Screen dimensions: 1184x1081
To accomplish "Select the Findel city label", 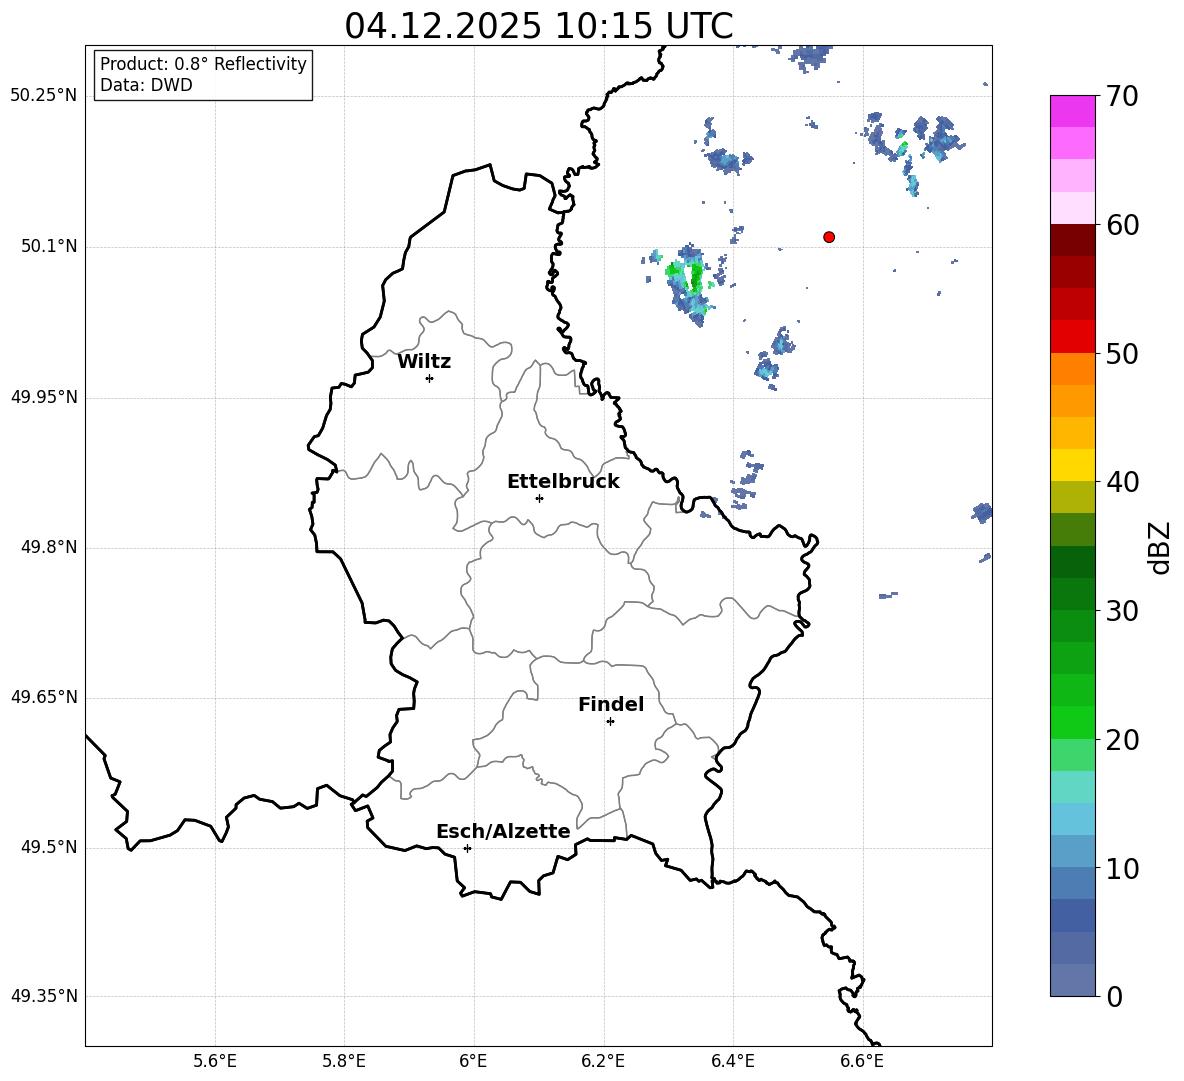I will (x=611, y=704).
